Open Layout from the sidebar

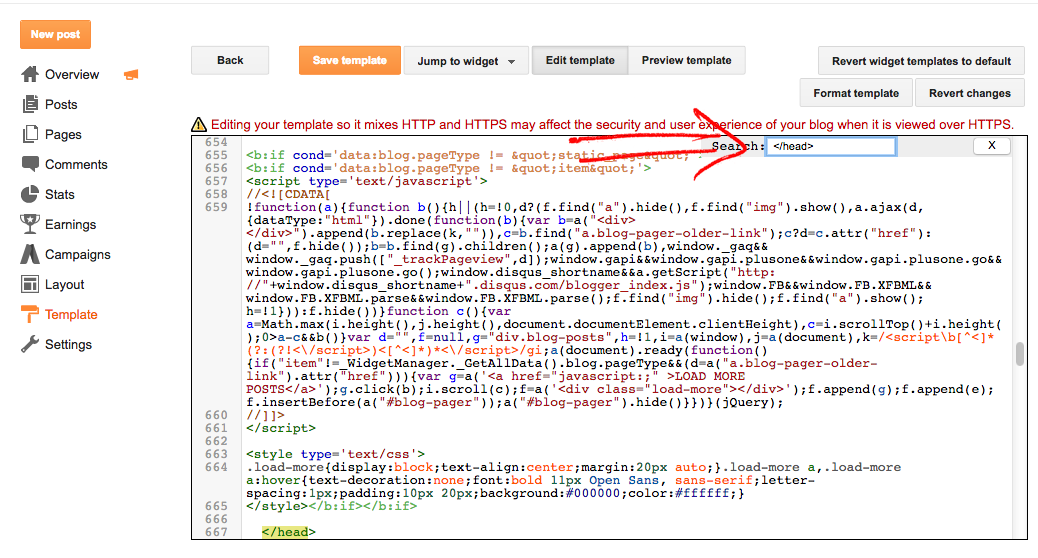click(64, 285)
